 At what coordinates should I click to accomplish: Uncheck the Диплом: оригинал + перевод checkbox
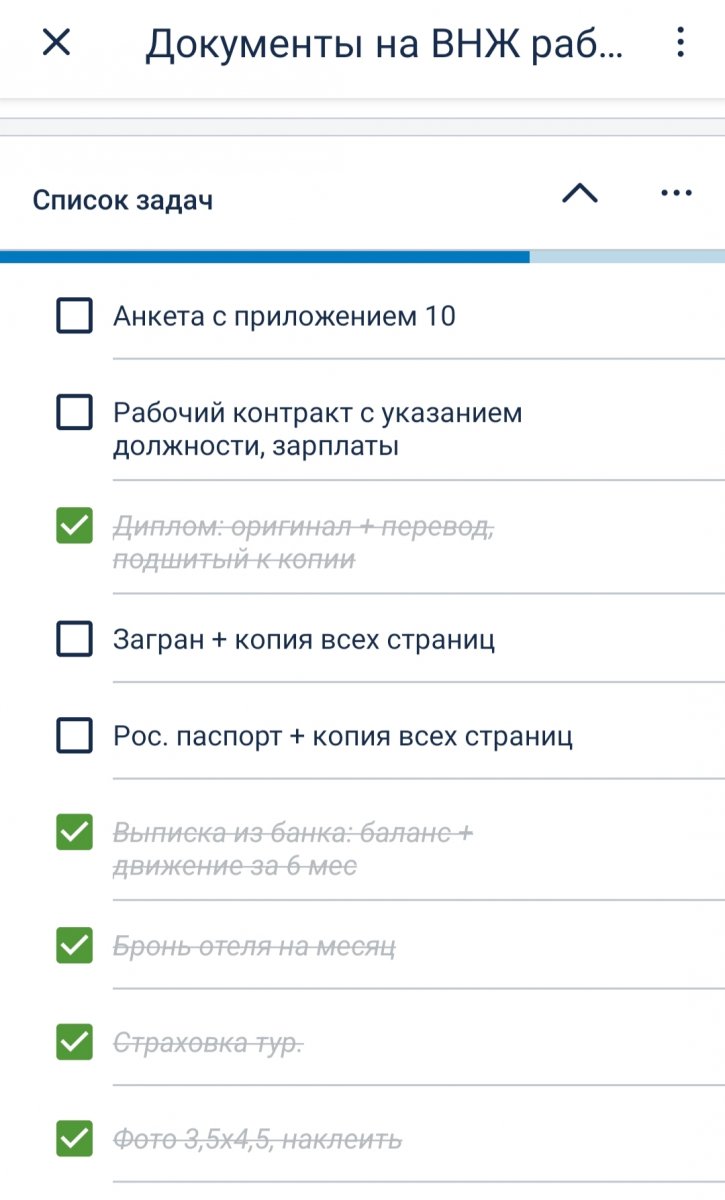tap(74, 526)
